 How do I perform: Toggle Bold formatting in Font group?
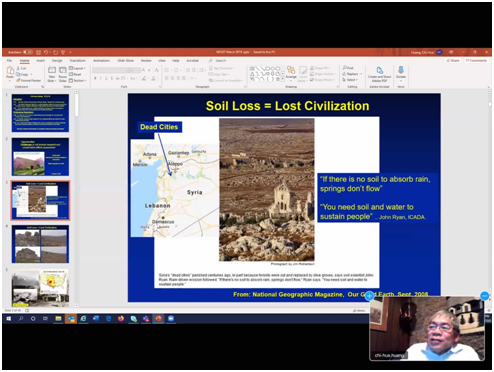(95, 78)
